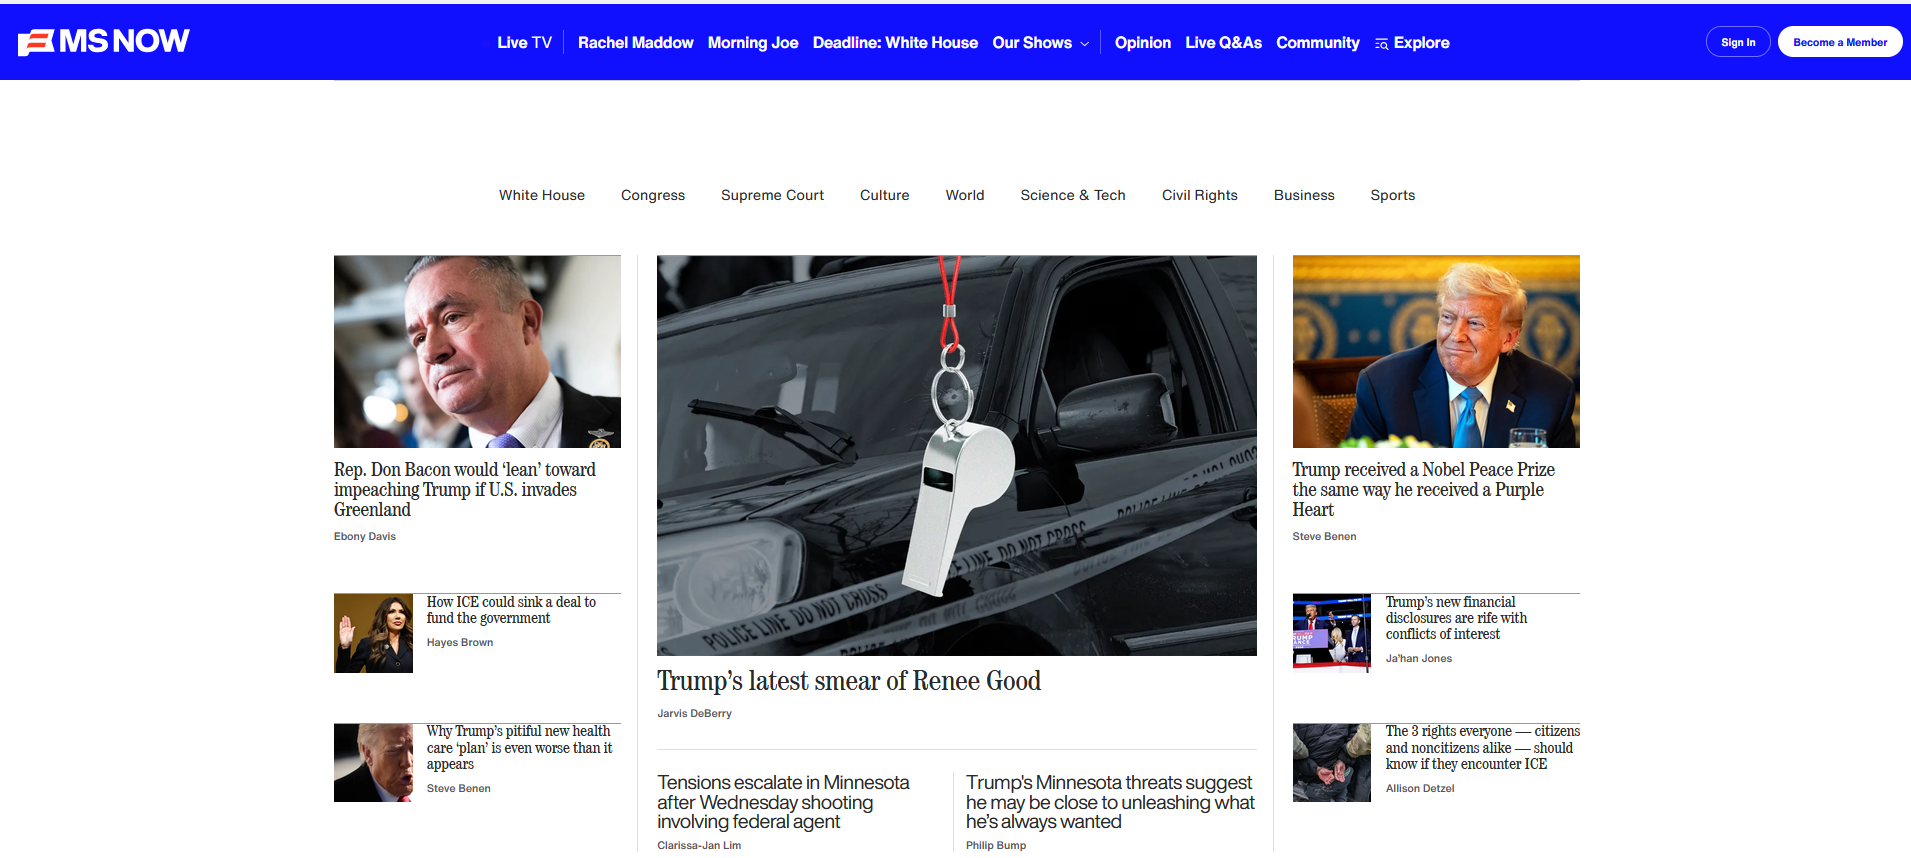Click the Sign In button
1911x858 pixels.
(1738, 42)
